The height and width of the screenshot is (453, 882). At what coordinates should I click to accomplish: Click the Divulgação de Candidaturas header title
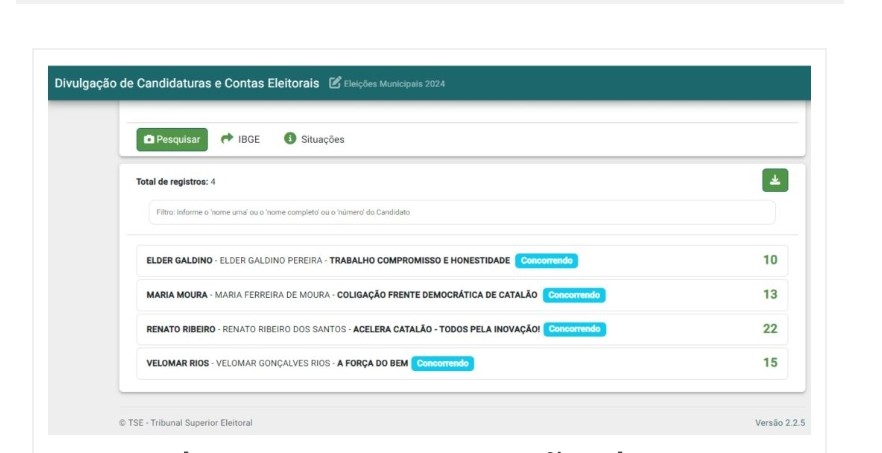(188, 82)
